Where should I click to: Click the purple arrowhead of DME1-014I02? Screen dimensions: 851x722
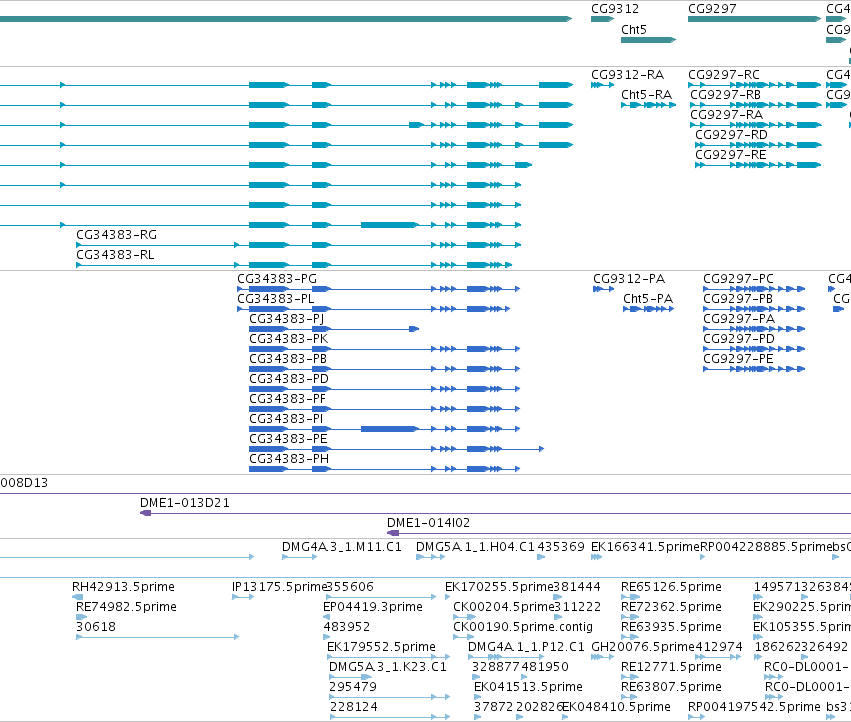coord(392,533)
